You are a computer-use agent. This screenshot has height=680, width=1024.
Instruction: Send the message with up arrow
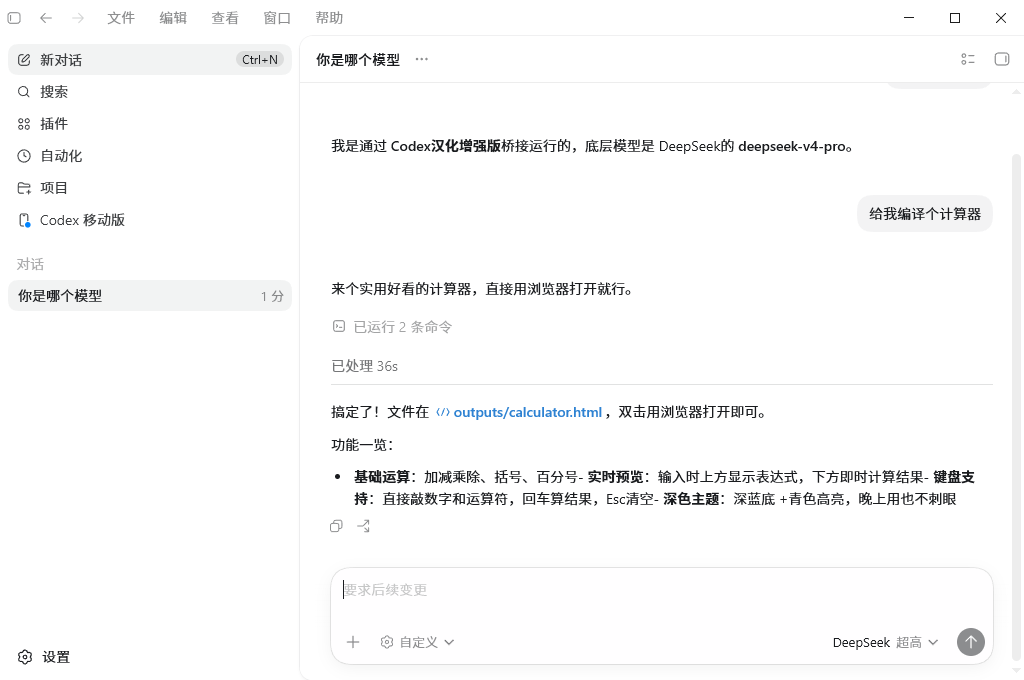coord(971,642)
